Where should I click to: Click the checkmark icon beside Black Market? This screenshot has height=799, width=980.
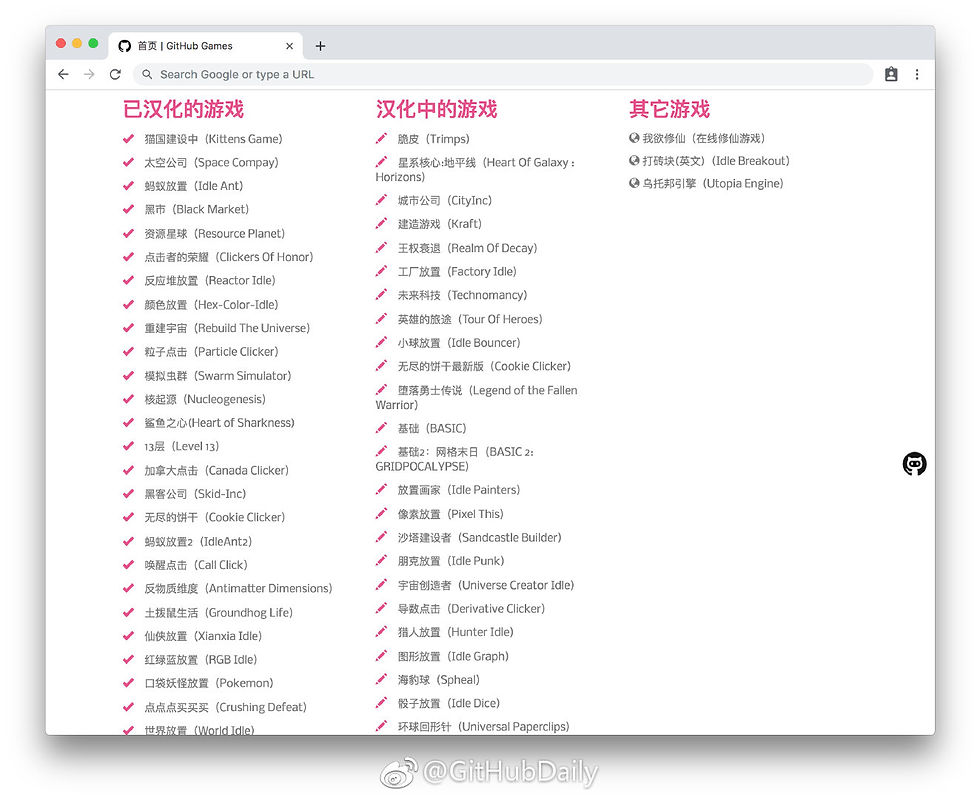(x=129, y=209)
